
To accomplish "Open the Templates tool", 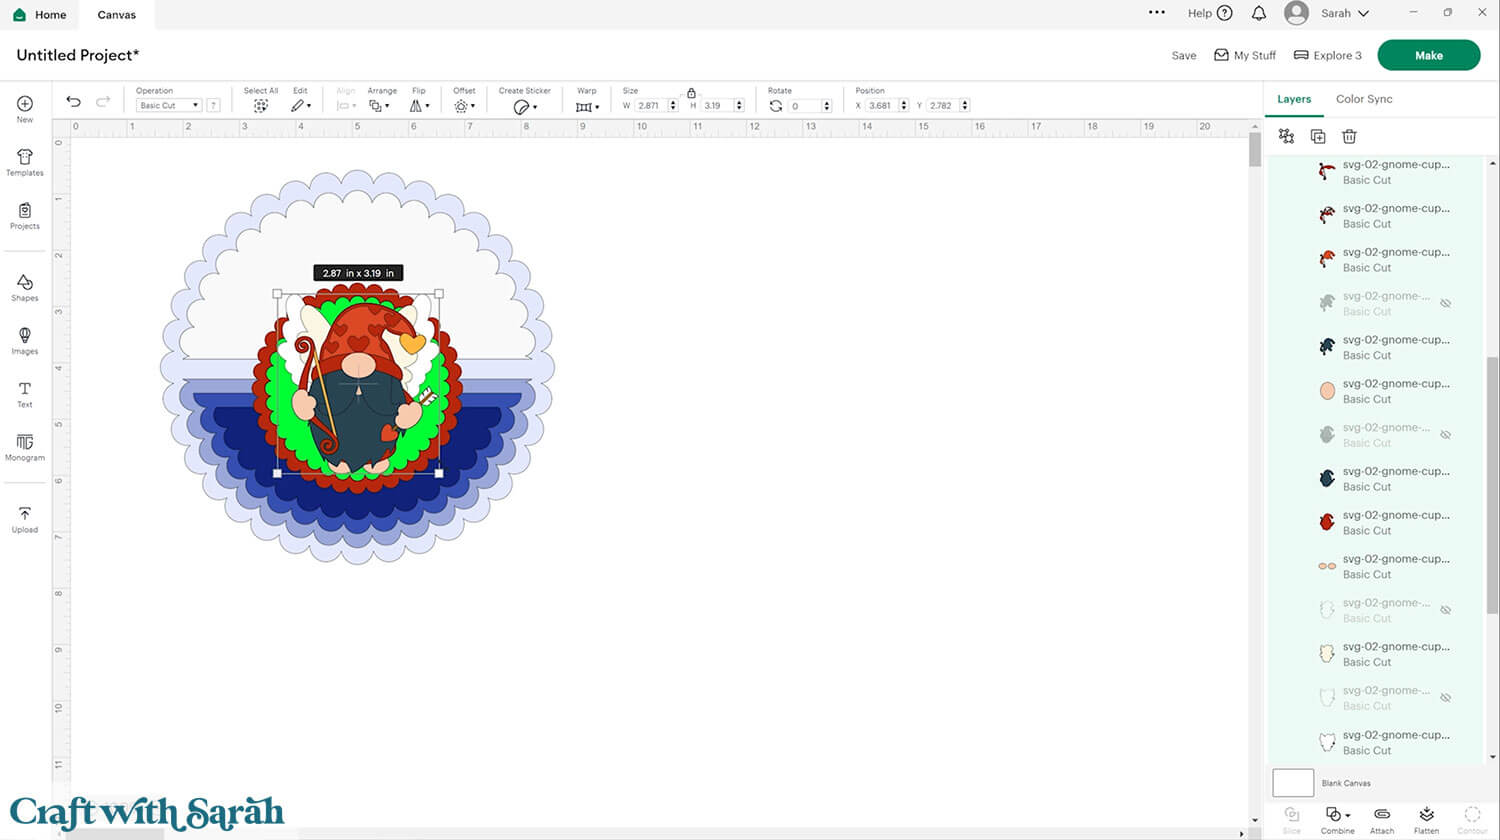I will tap(25, 163).
